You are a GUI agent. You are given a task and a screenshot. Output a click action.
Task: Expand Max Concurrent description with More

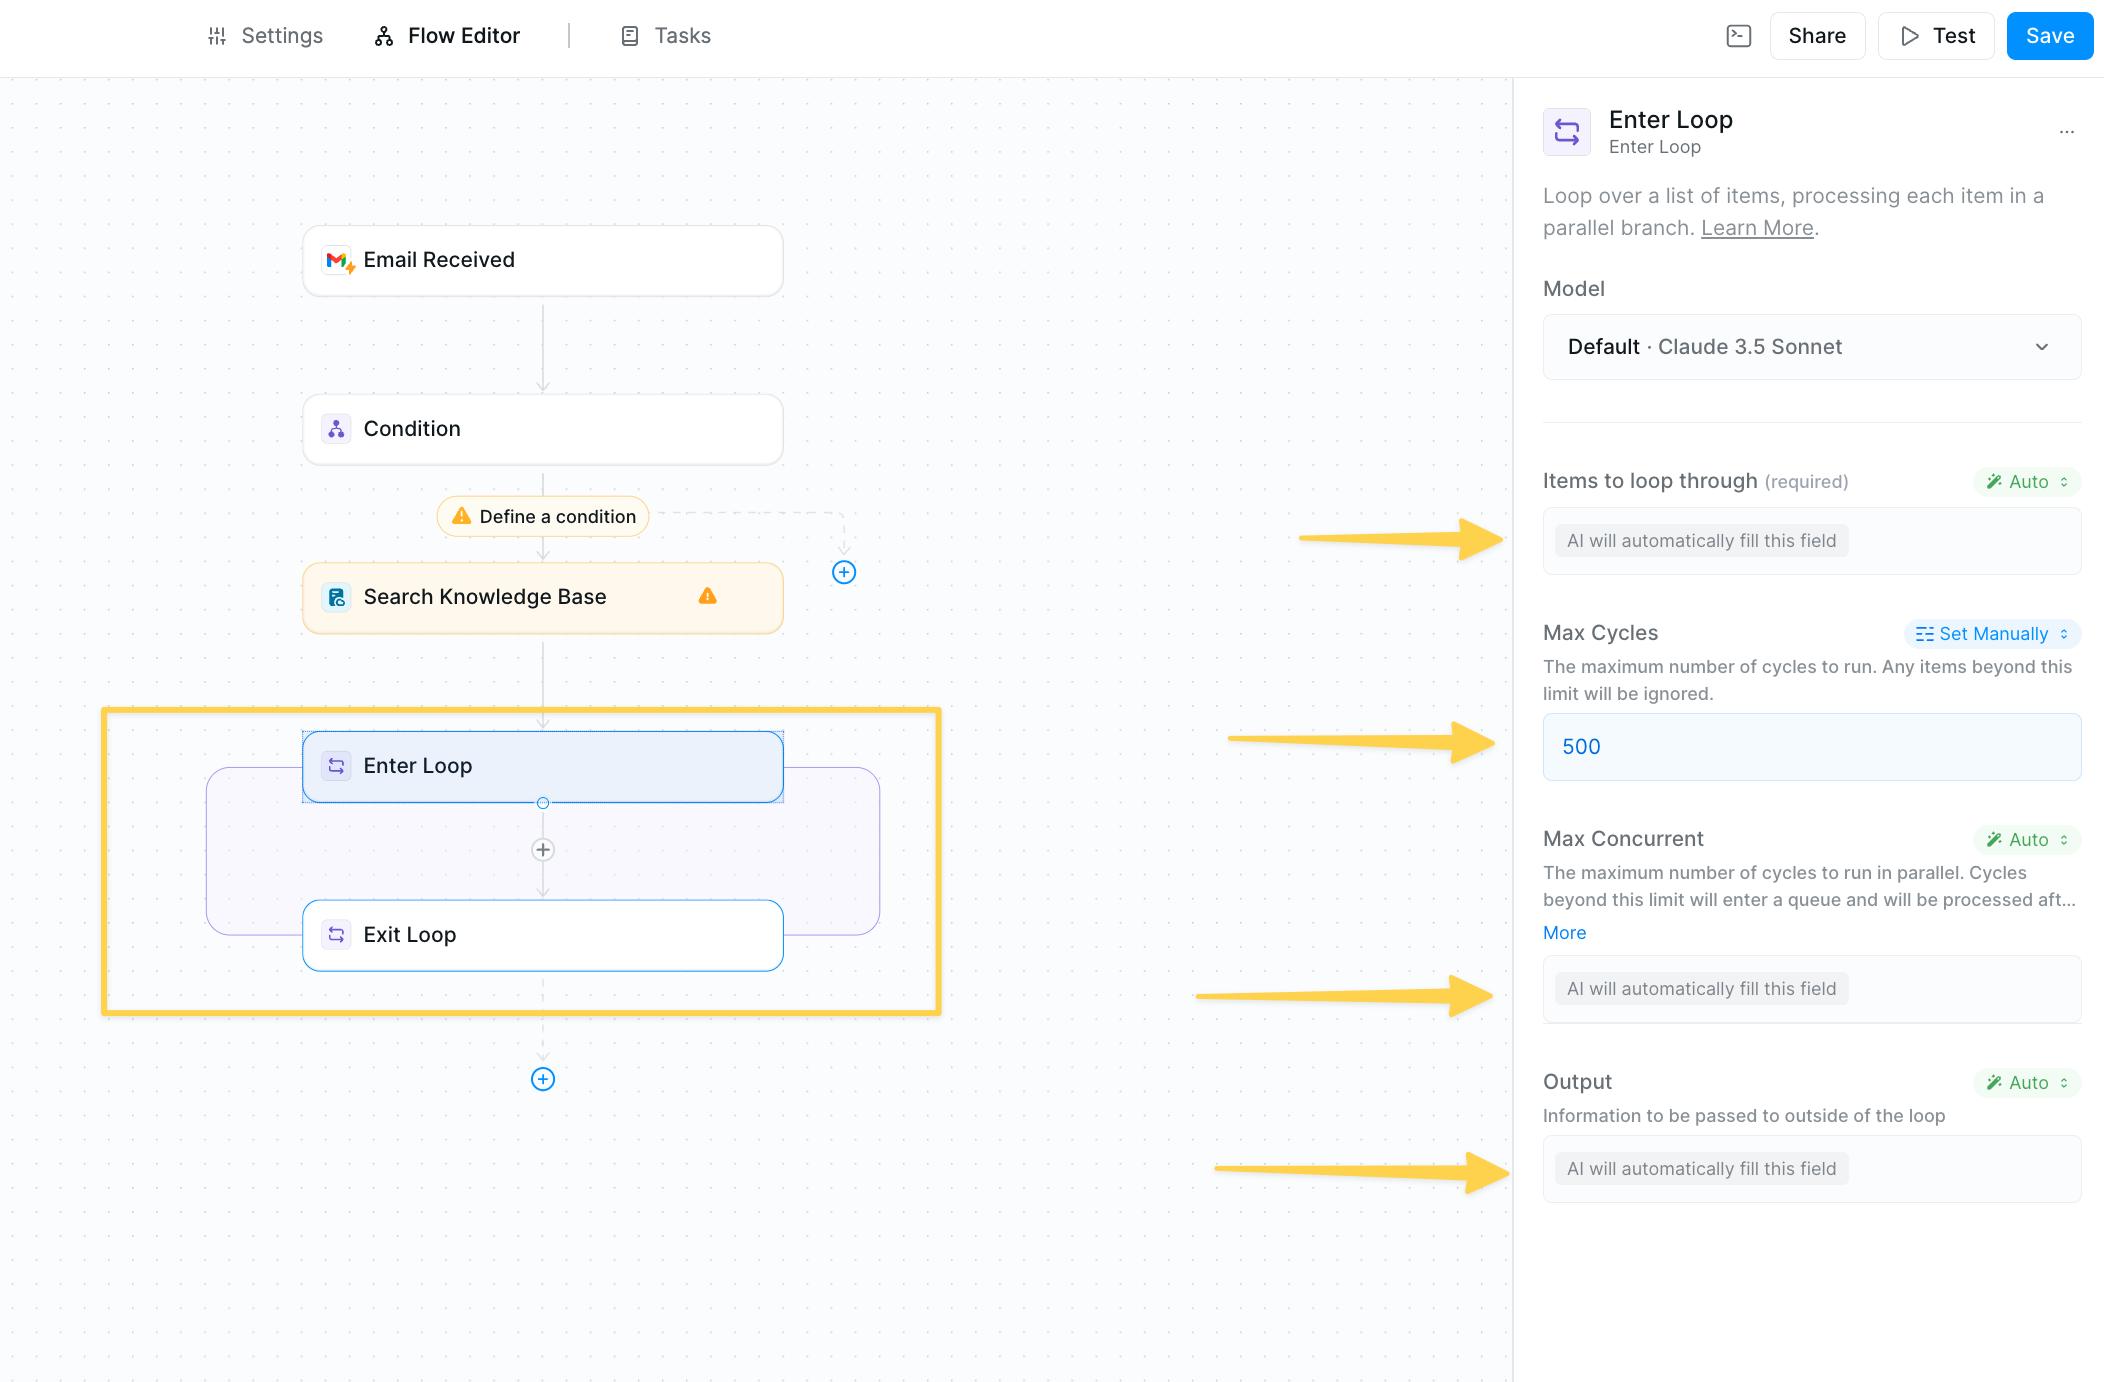pos(1564,933)
